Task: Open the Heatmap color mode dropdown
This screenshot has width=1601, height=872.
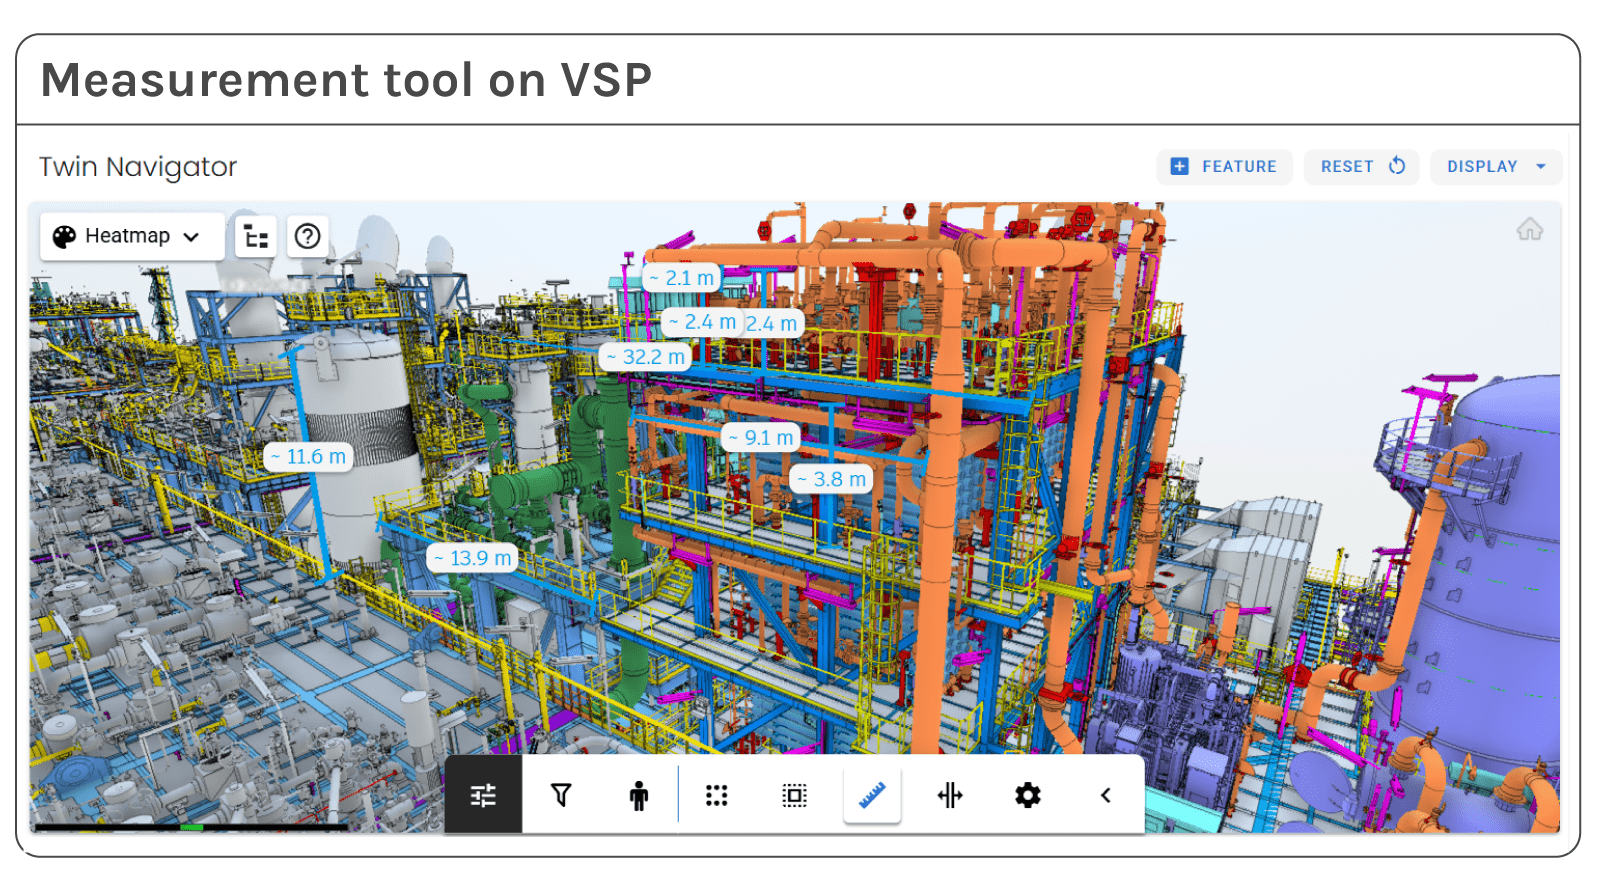Action: coord(132,236)
